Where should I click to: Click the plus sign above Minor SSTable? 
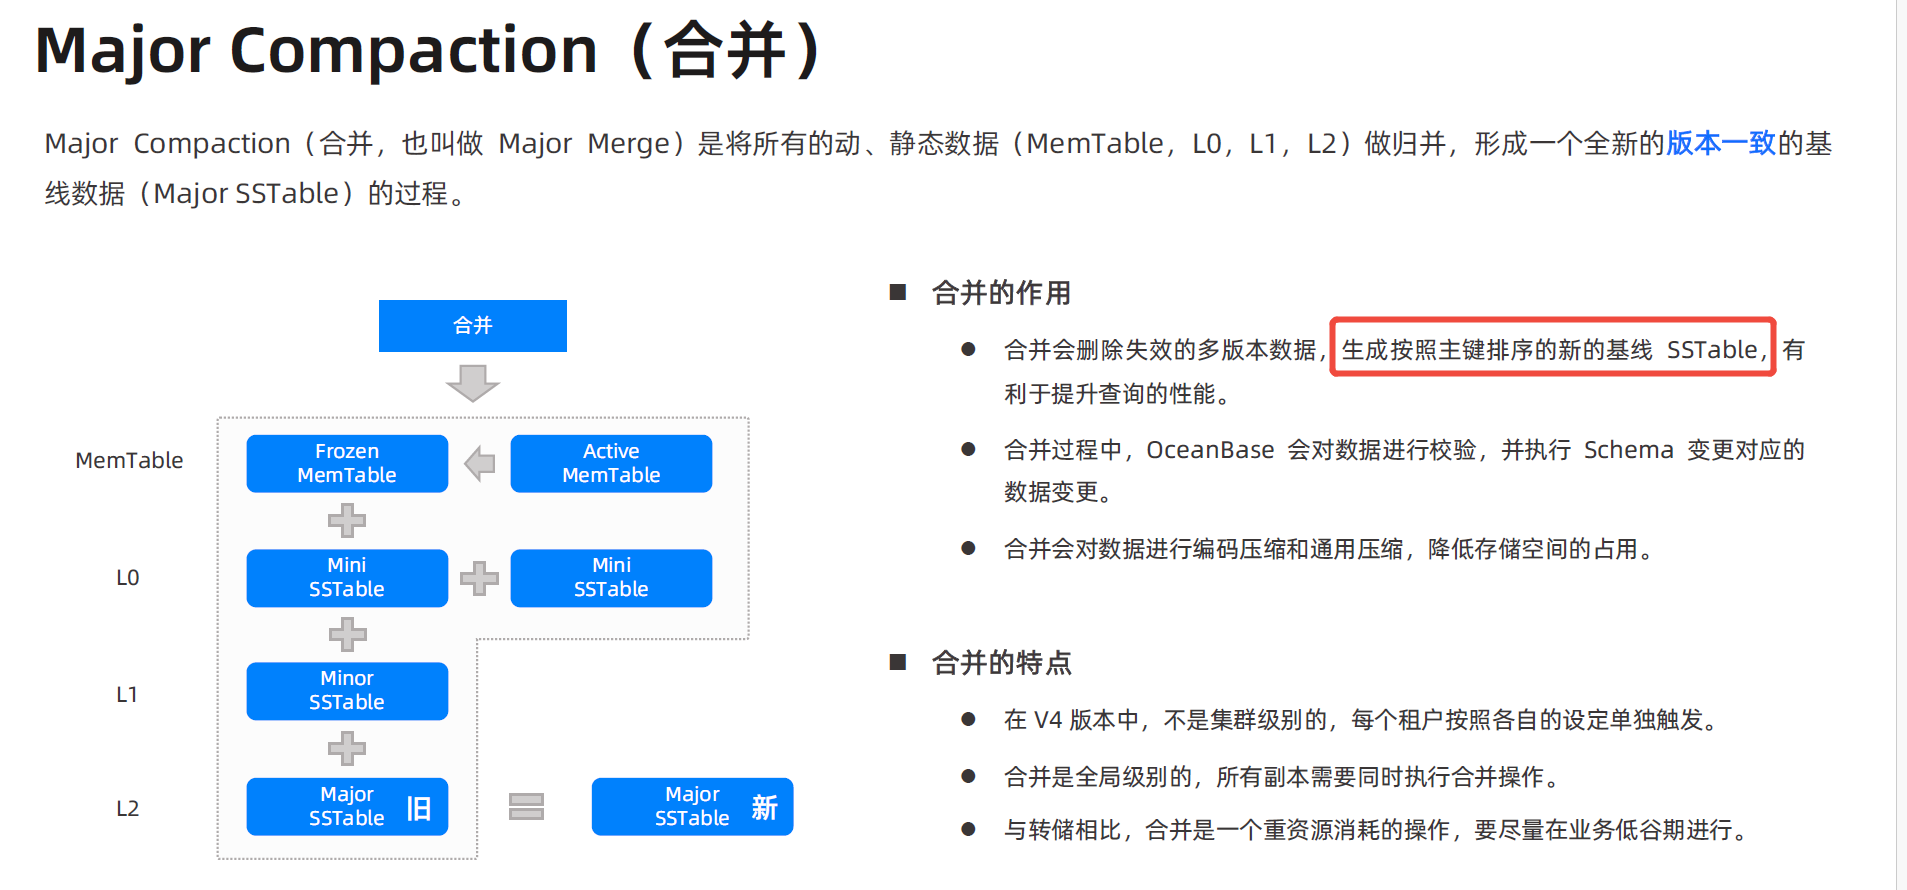pyautogui.click(x=347, y=634)
